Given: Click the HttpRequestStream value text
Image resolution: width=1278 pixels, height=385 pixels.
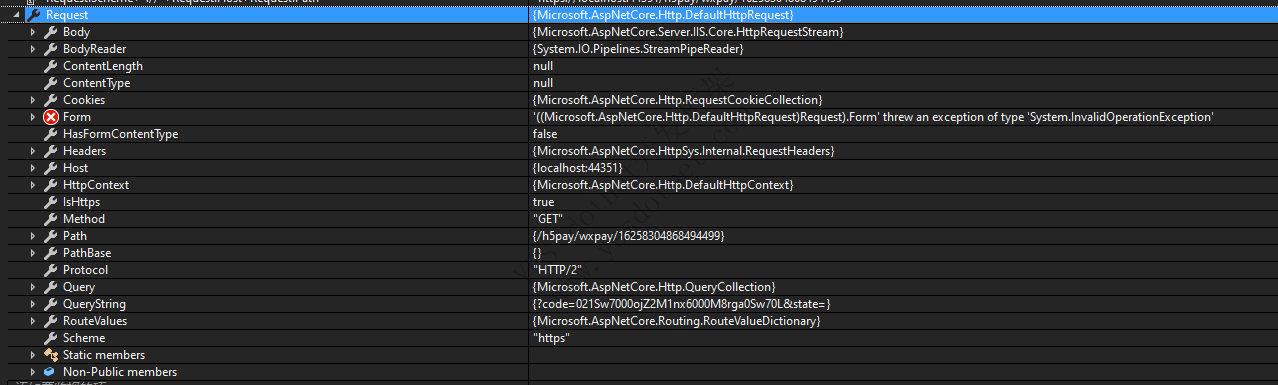Looking at the screenshot, I should pyautogui.click(x=688, y=32).
